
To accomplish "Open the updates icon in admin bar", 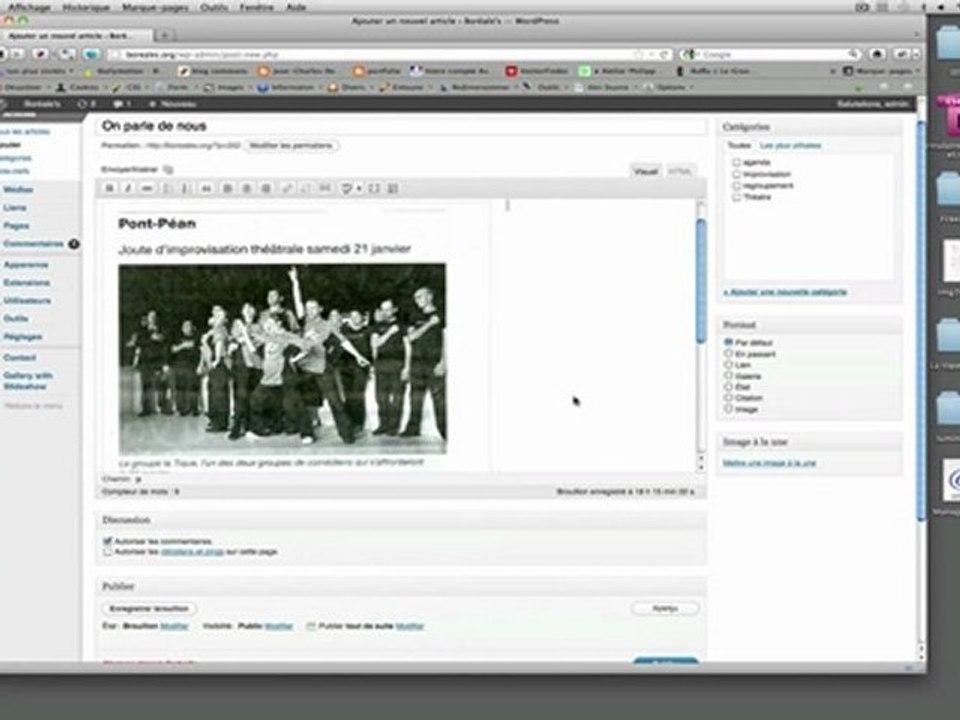I will click(86, 104).
